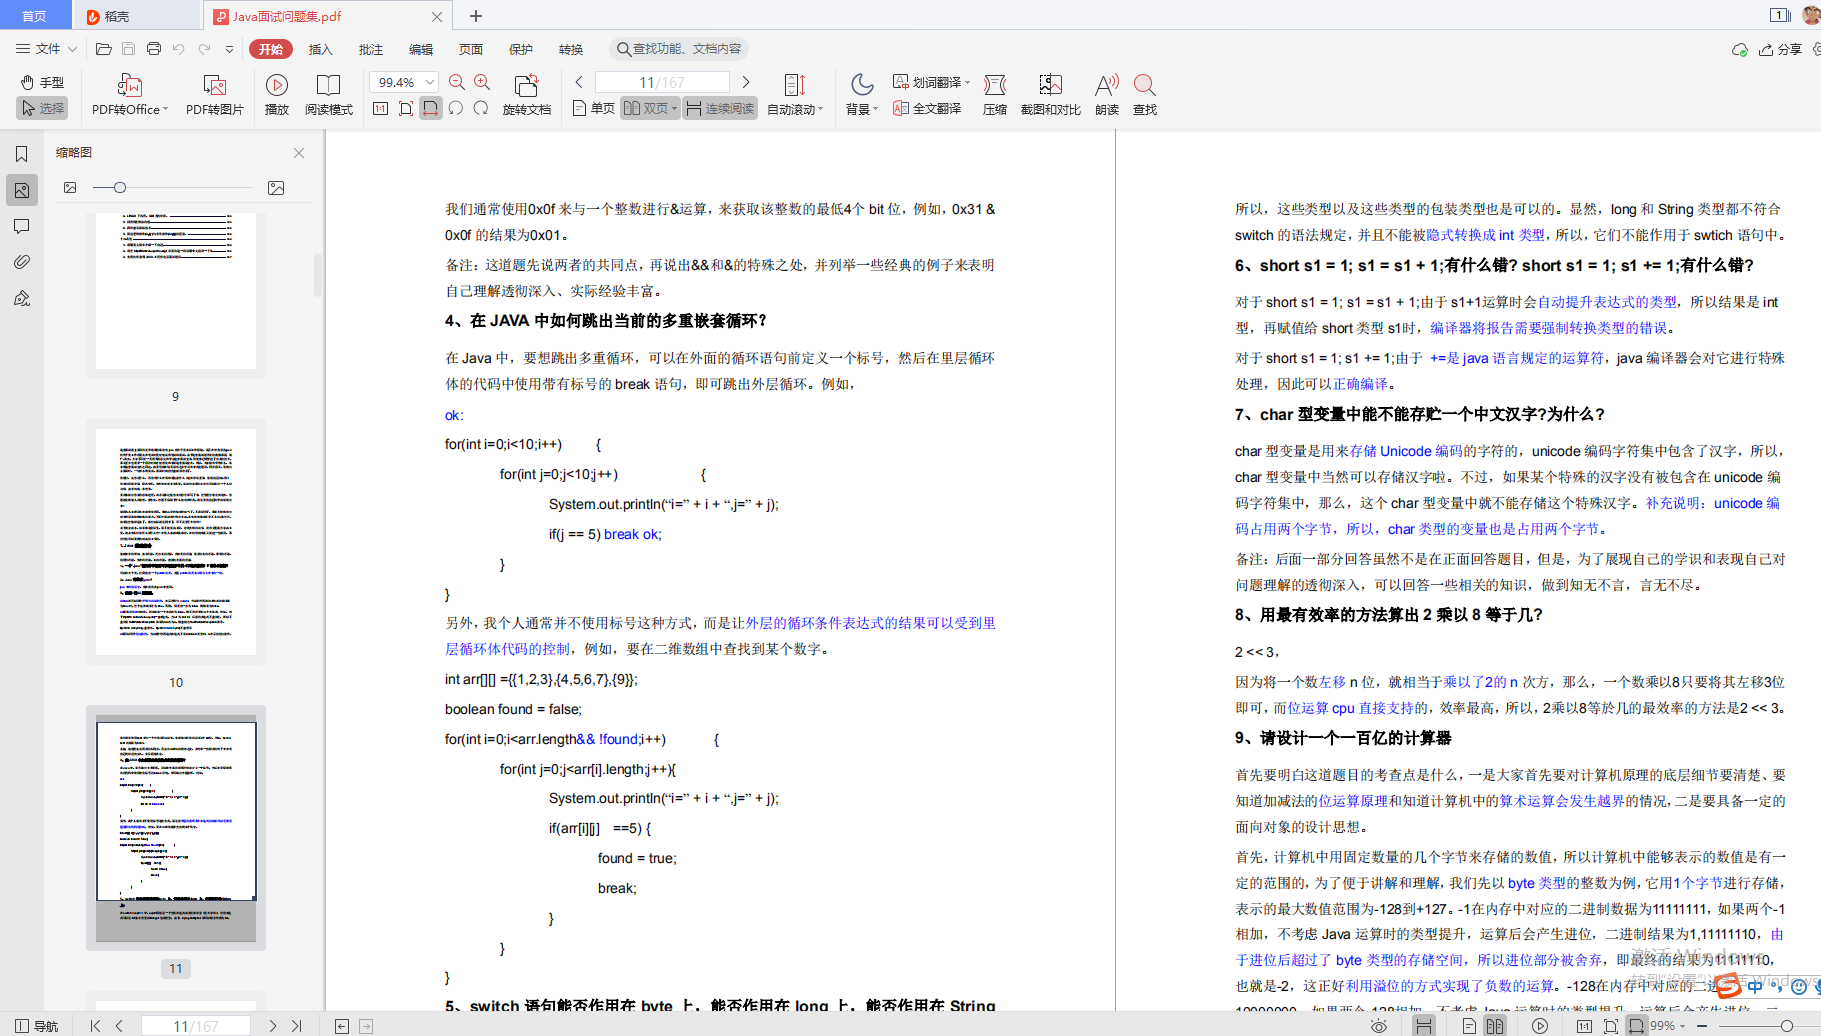
Task: Switch to 单页 single page view
Action: coord(594,108)
